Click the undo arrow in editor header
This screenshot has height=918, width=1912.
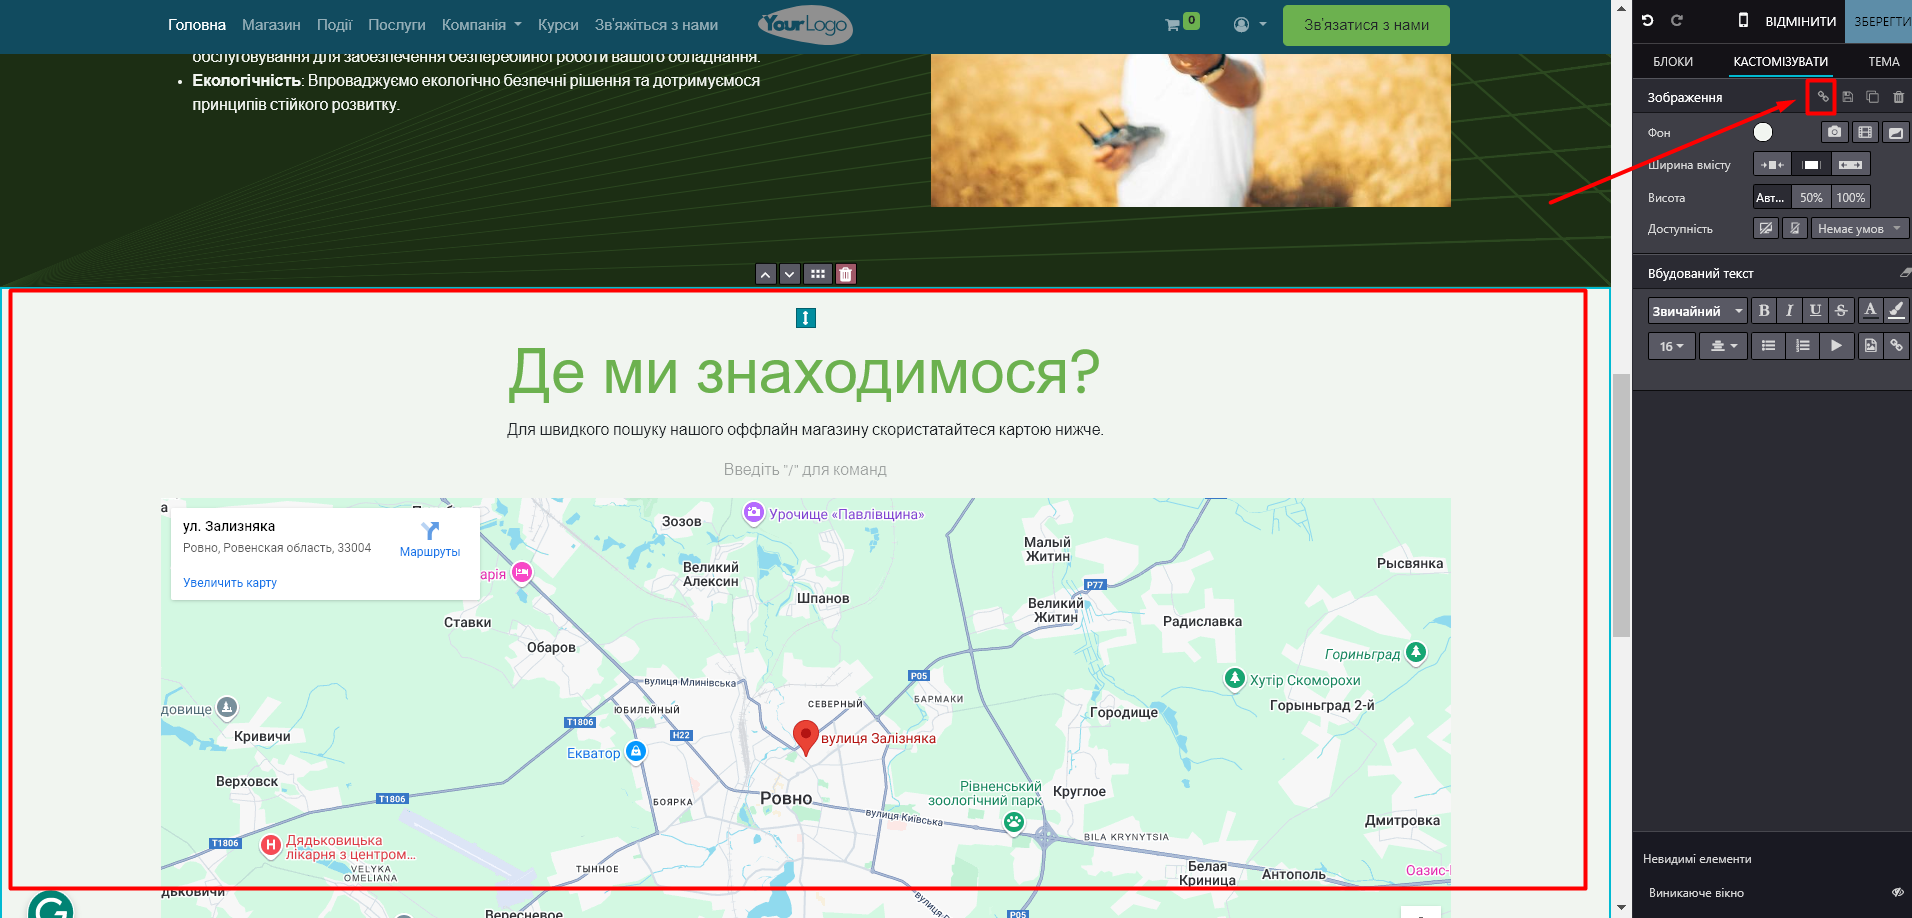1648,20
